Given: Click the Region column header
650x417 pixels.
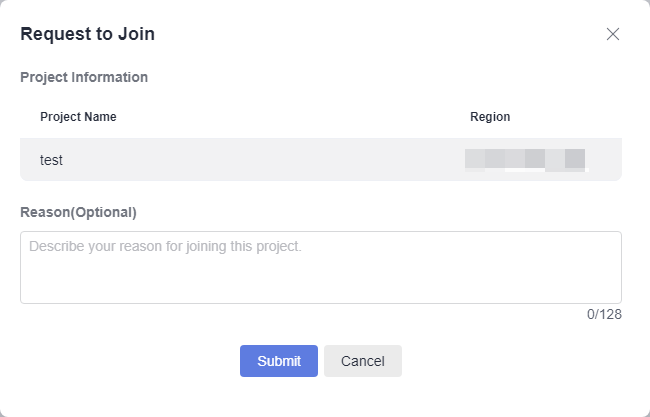Looking at the screenshot, I should tap(490, 117).
